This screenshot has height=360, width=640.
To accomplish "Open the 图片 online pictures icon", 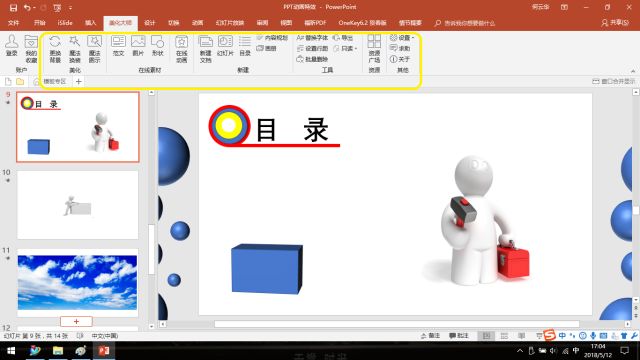I will pyautogui.click(x=138, y=46).
